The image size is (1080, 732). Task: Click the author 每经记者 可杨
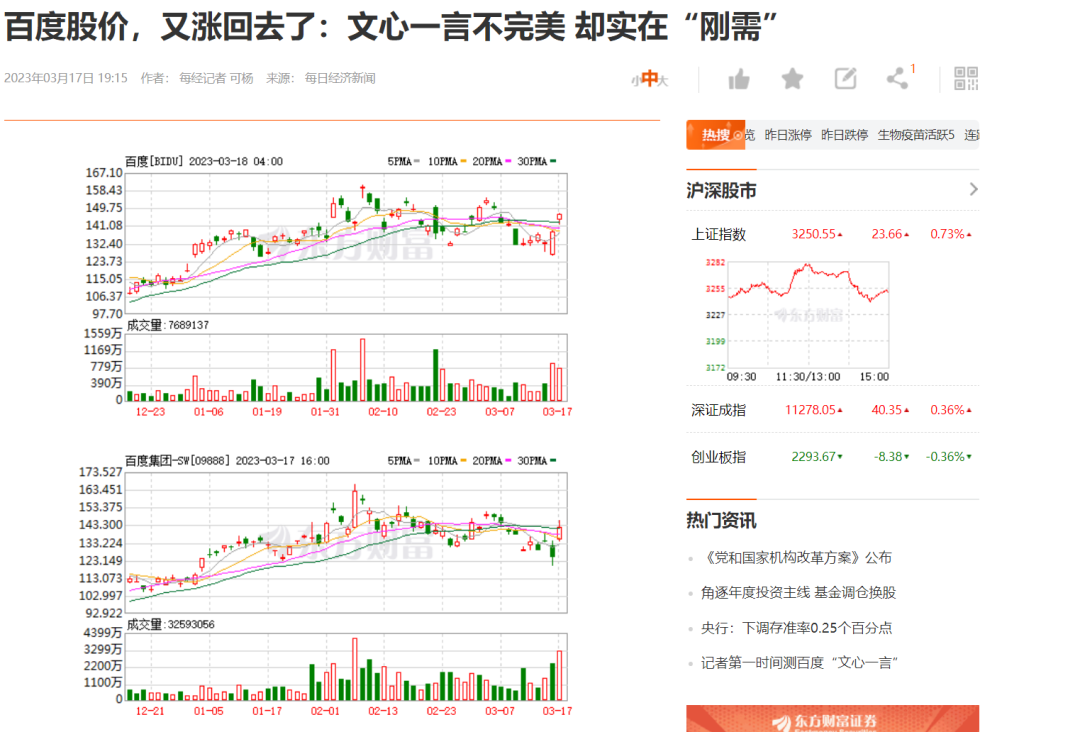216,79
